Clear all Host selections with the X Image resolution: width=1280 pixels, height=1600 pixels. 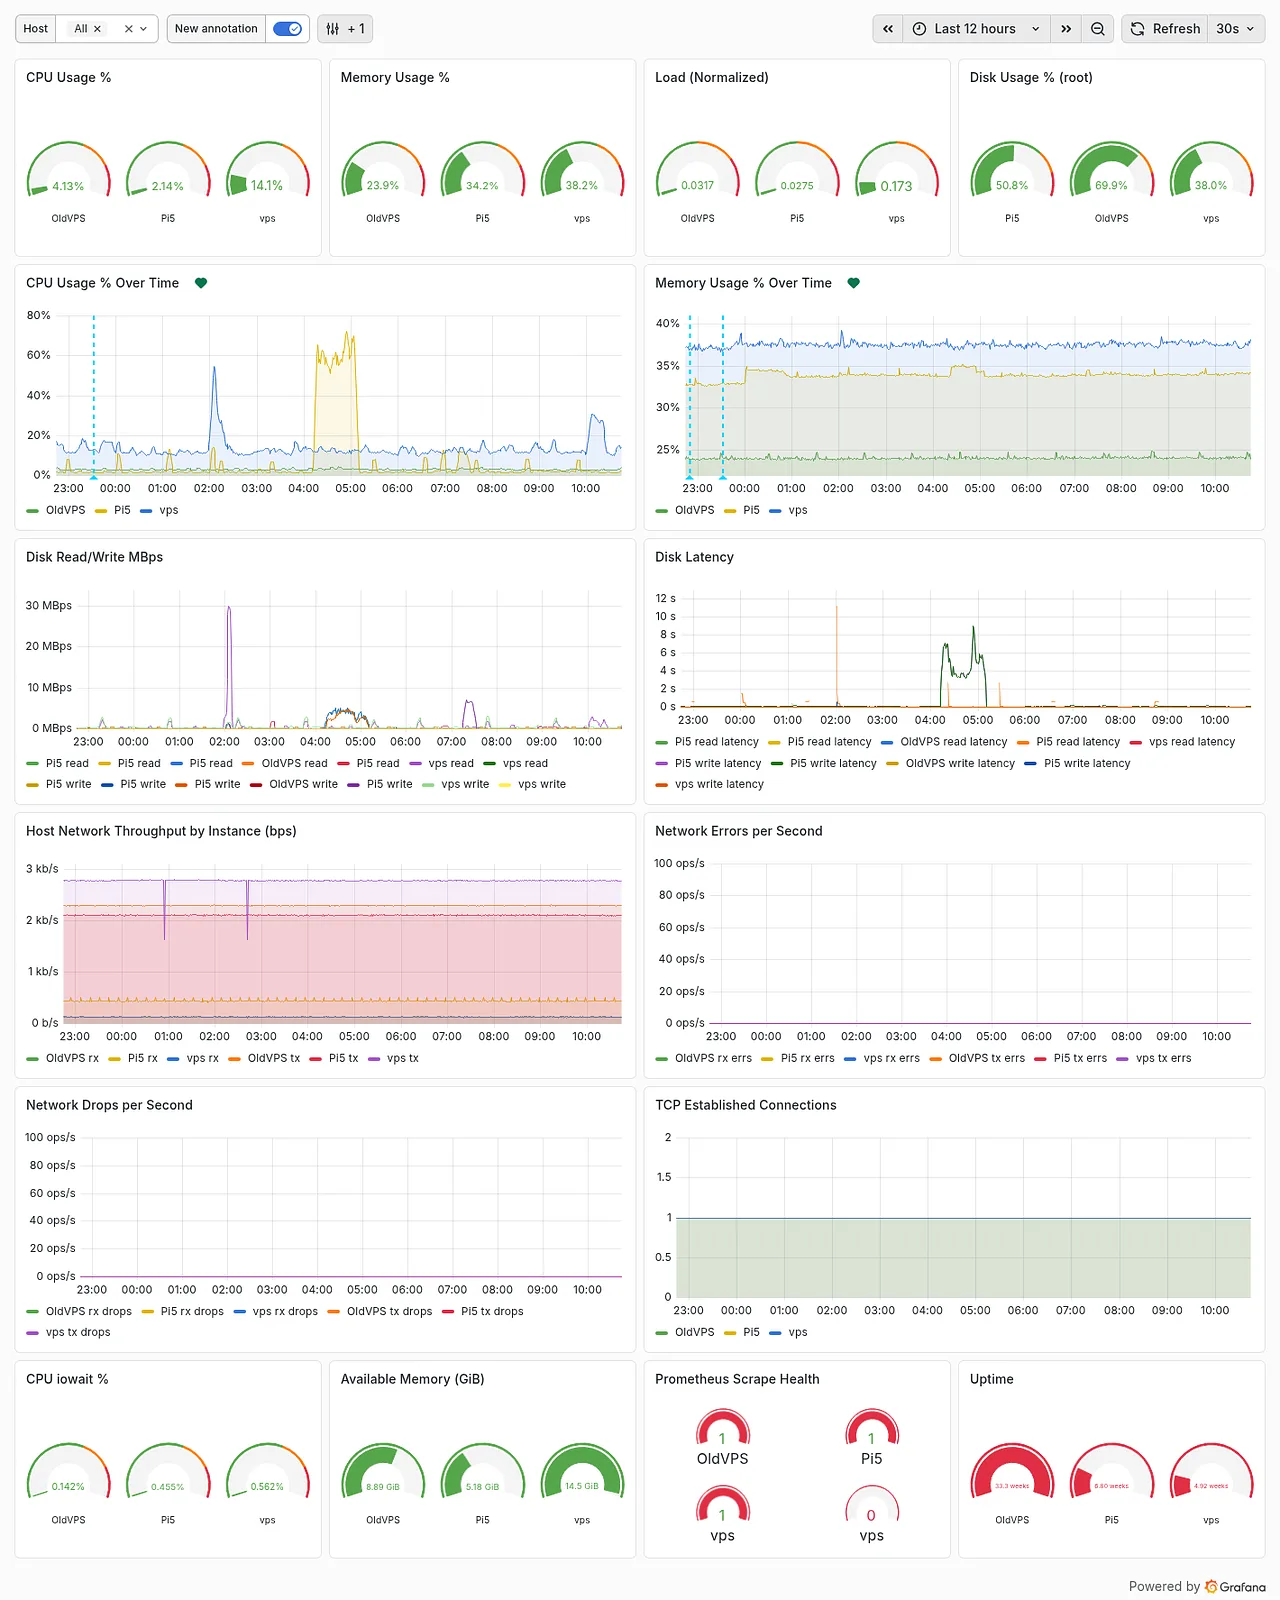[128, 29]
